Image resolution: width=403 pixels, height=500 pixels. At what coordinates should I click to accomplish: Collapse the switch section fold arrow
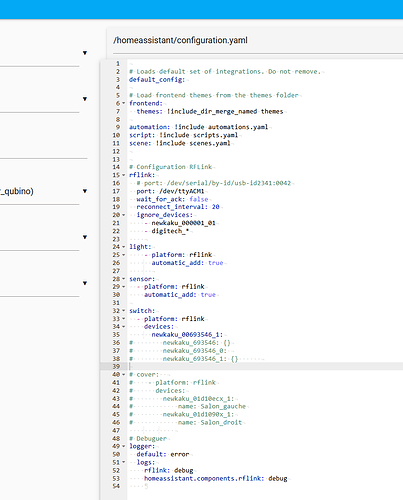tap(124, 311)
